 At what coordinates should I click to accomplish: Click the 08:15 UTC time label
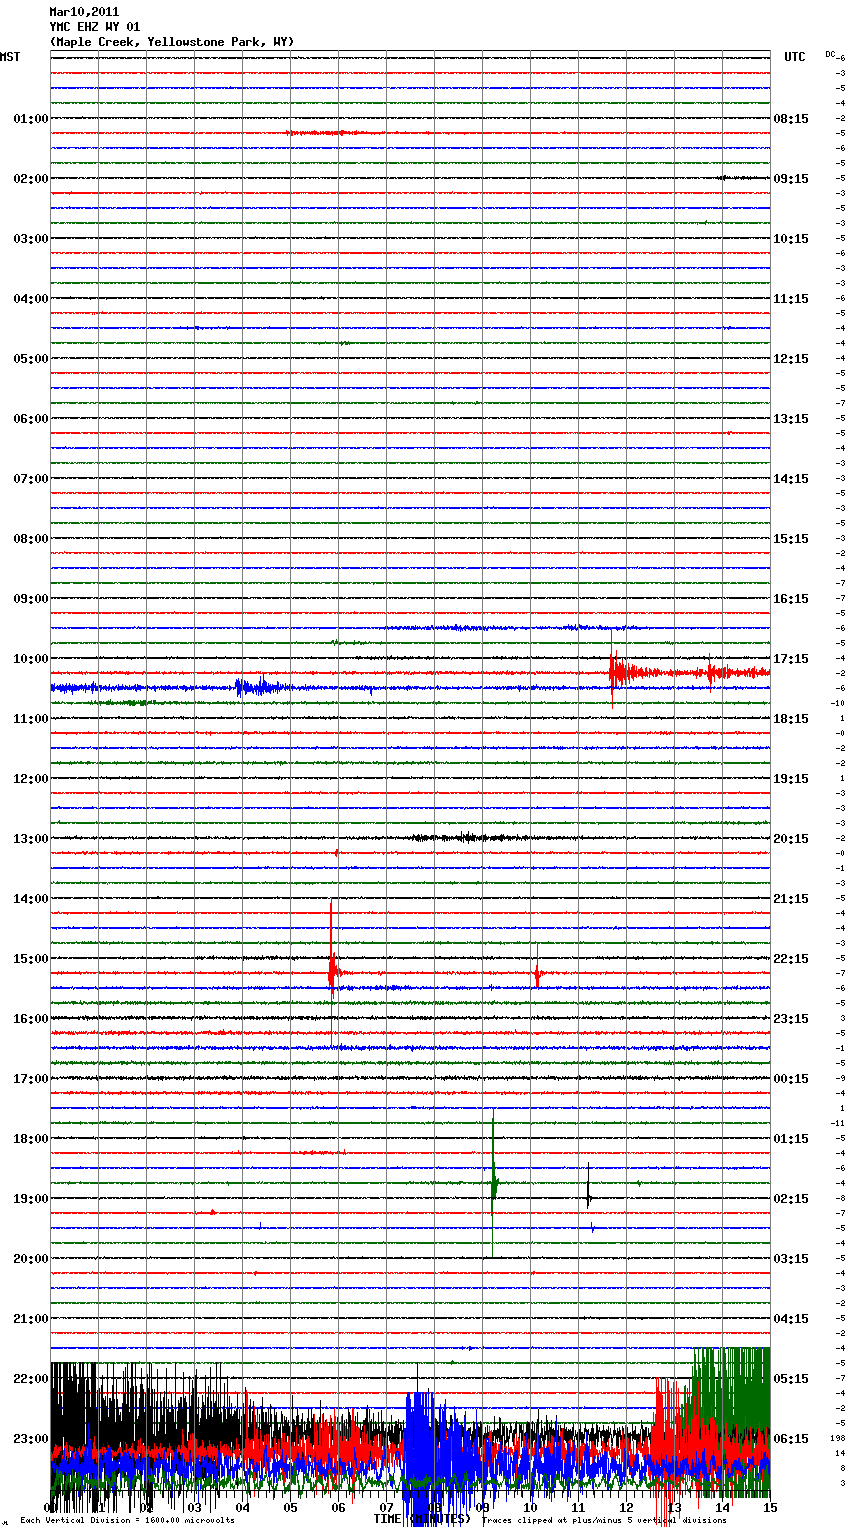click(791, 119)
